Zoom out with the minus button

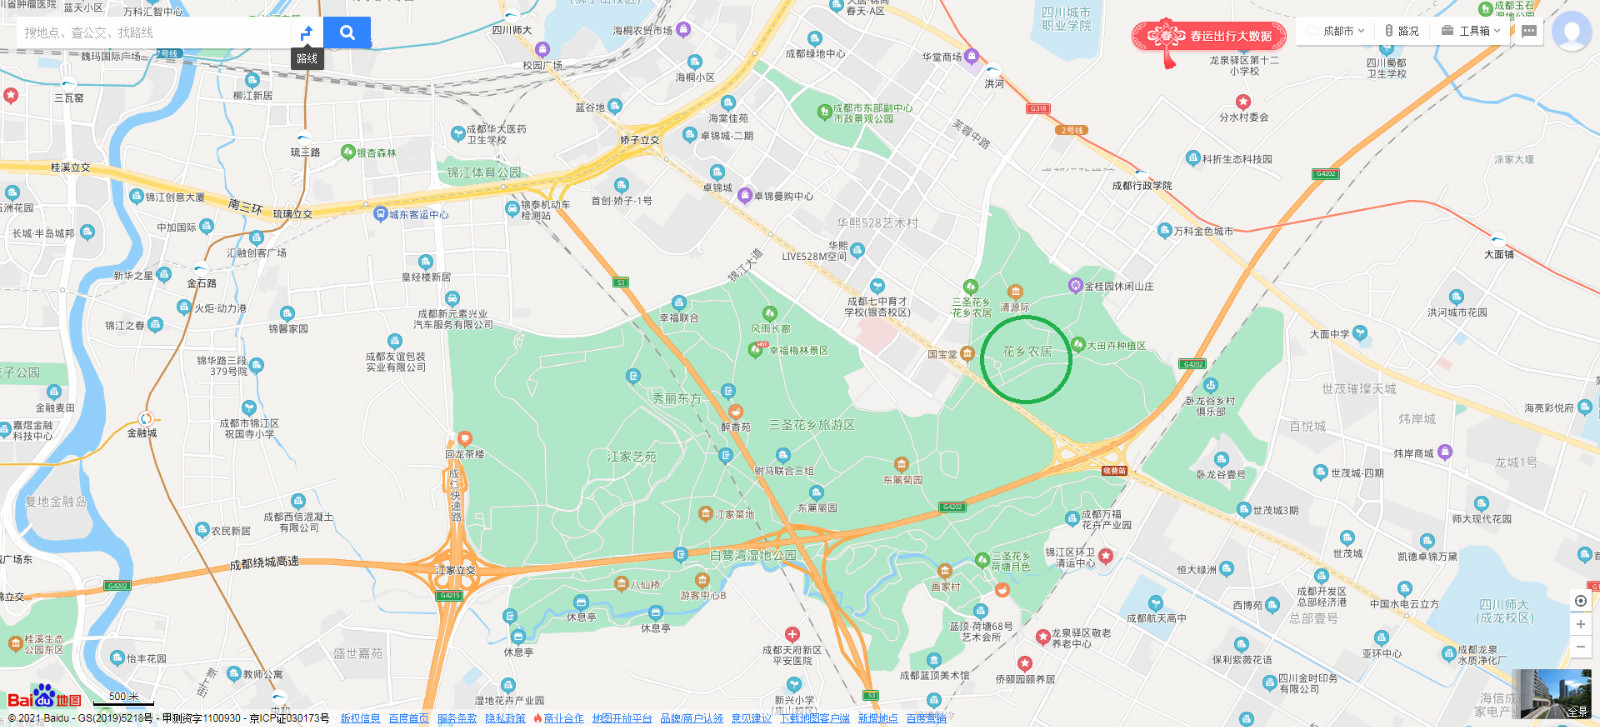pos(1581,647)
